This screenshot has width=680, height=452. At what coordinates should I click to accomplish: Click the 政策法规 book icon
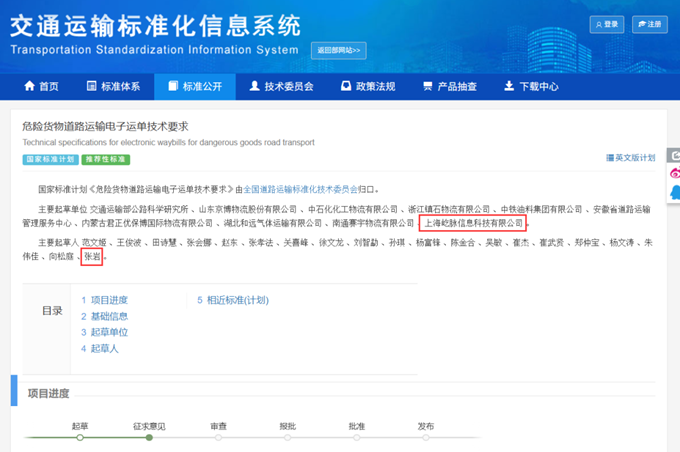click(x=346, y=86)
